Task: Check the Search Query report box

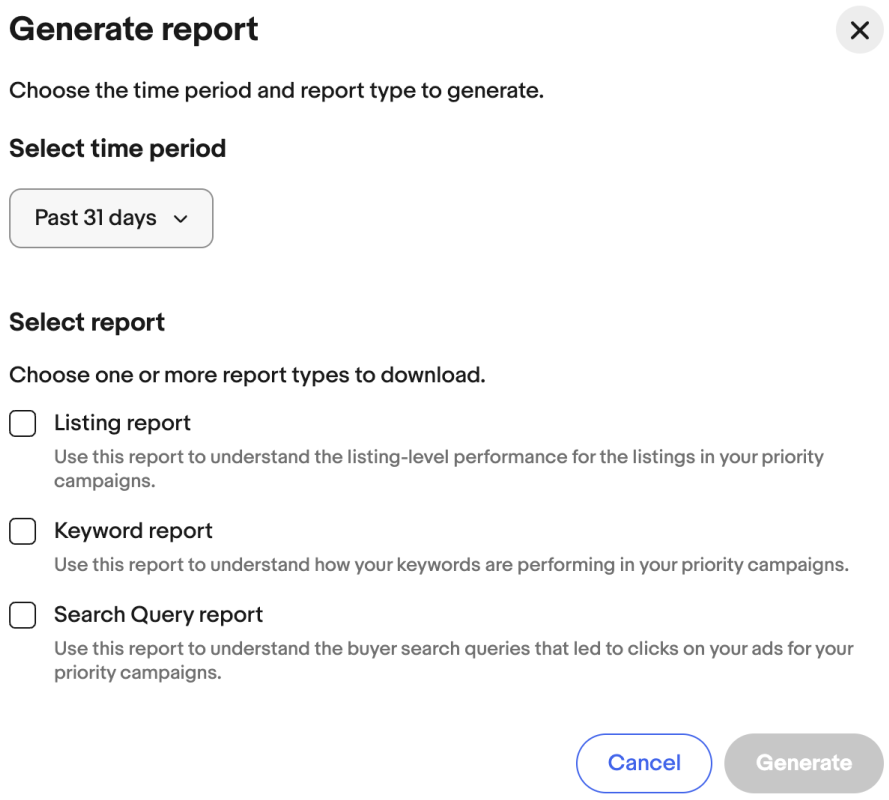Action: (23, 615)
